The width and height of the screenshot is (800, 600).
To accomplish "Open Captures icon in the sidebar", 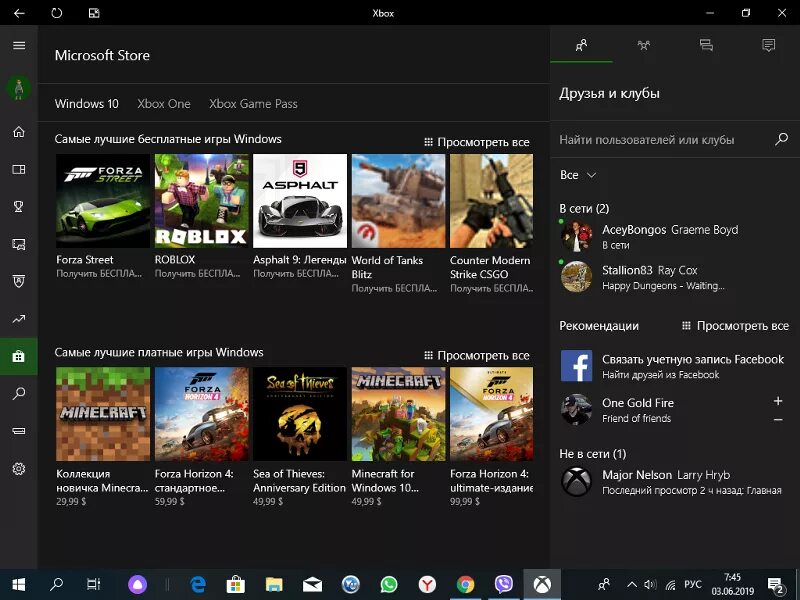I will (x=19, y=244).
